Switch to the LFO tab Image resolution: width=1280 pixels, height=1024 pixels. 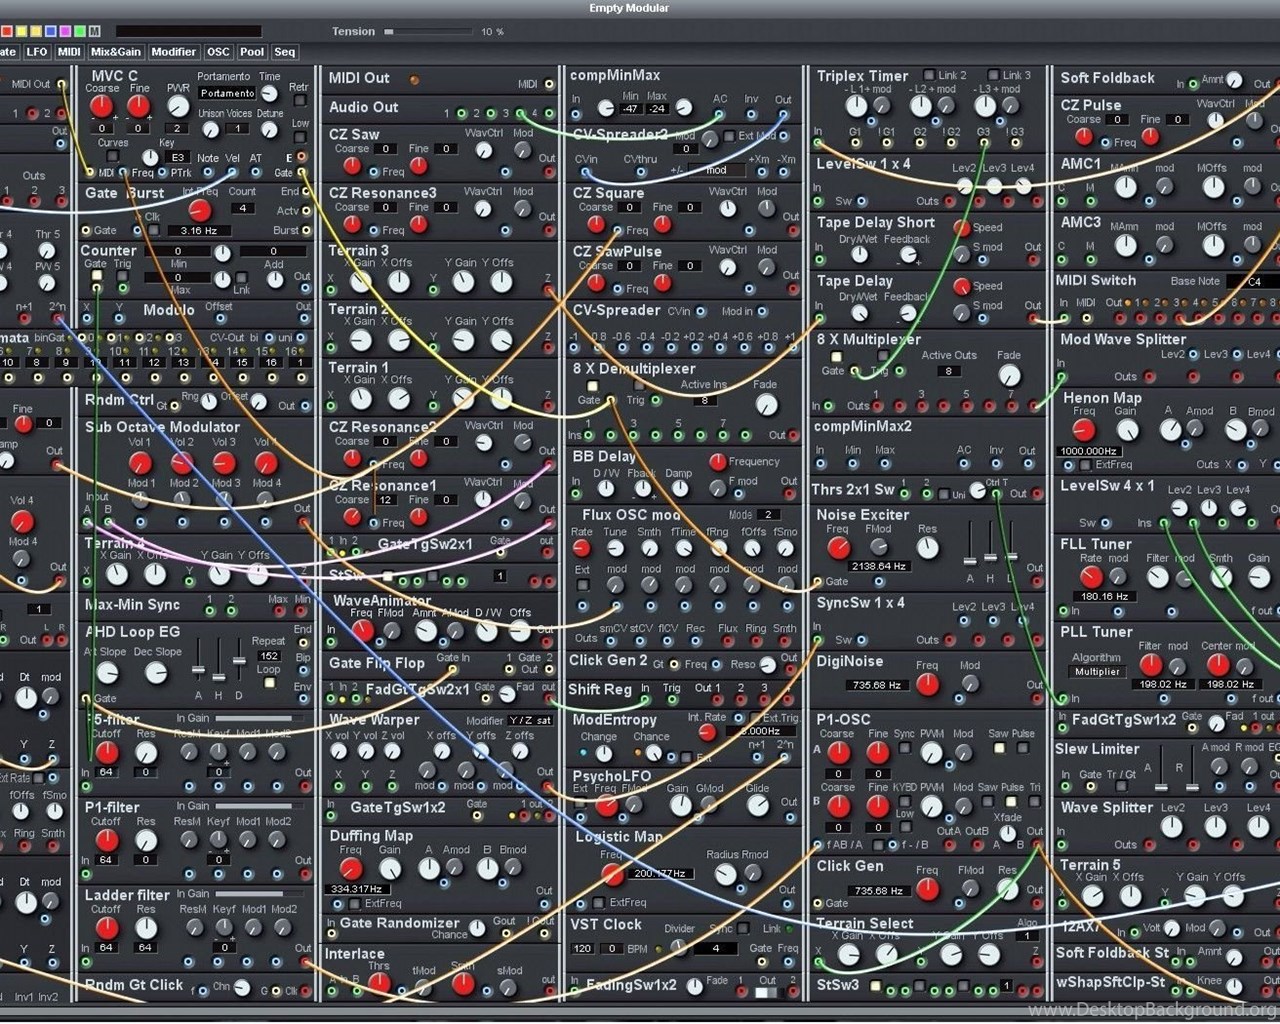click(37, 52)
